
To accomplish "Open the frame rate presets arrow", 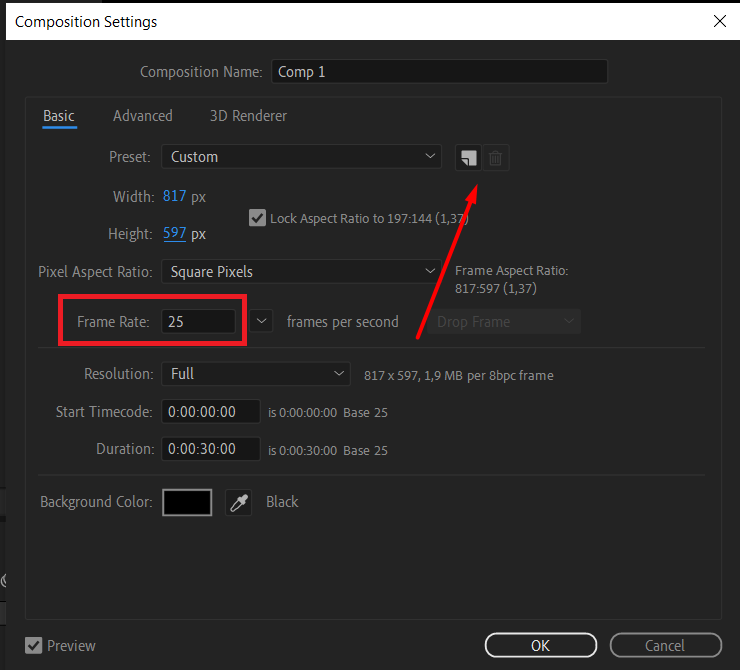I will pyautogui.click(x=261, y=321).
